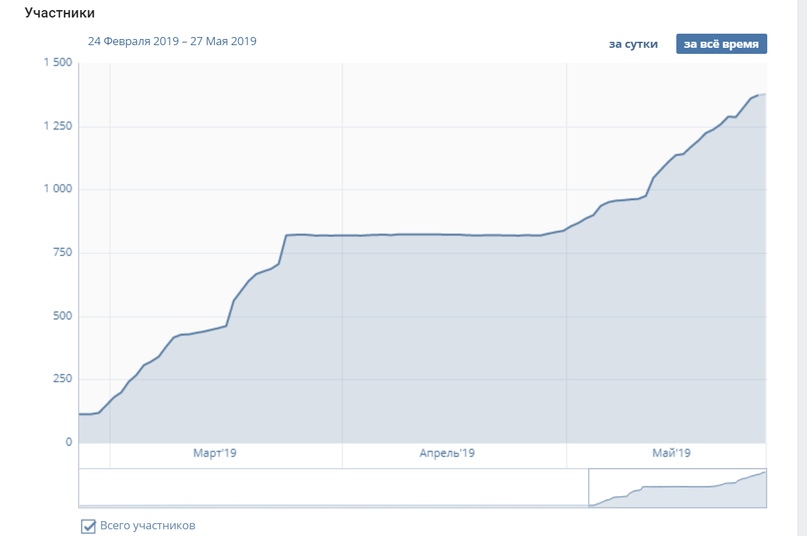Click the Всего участников legend label
This screenshot has height=536, width=807.
[x=148, y=525]
